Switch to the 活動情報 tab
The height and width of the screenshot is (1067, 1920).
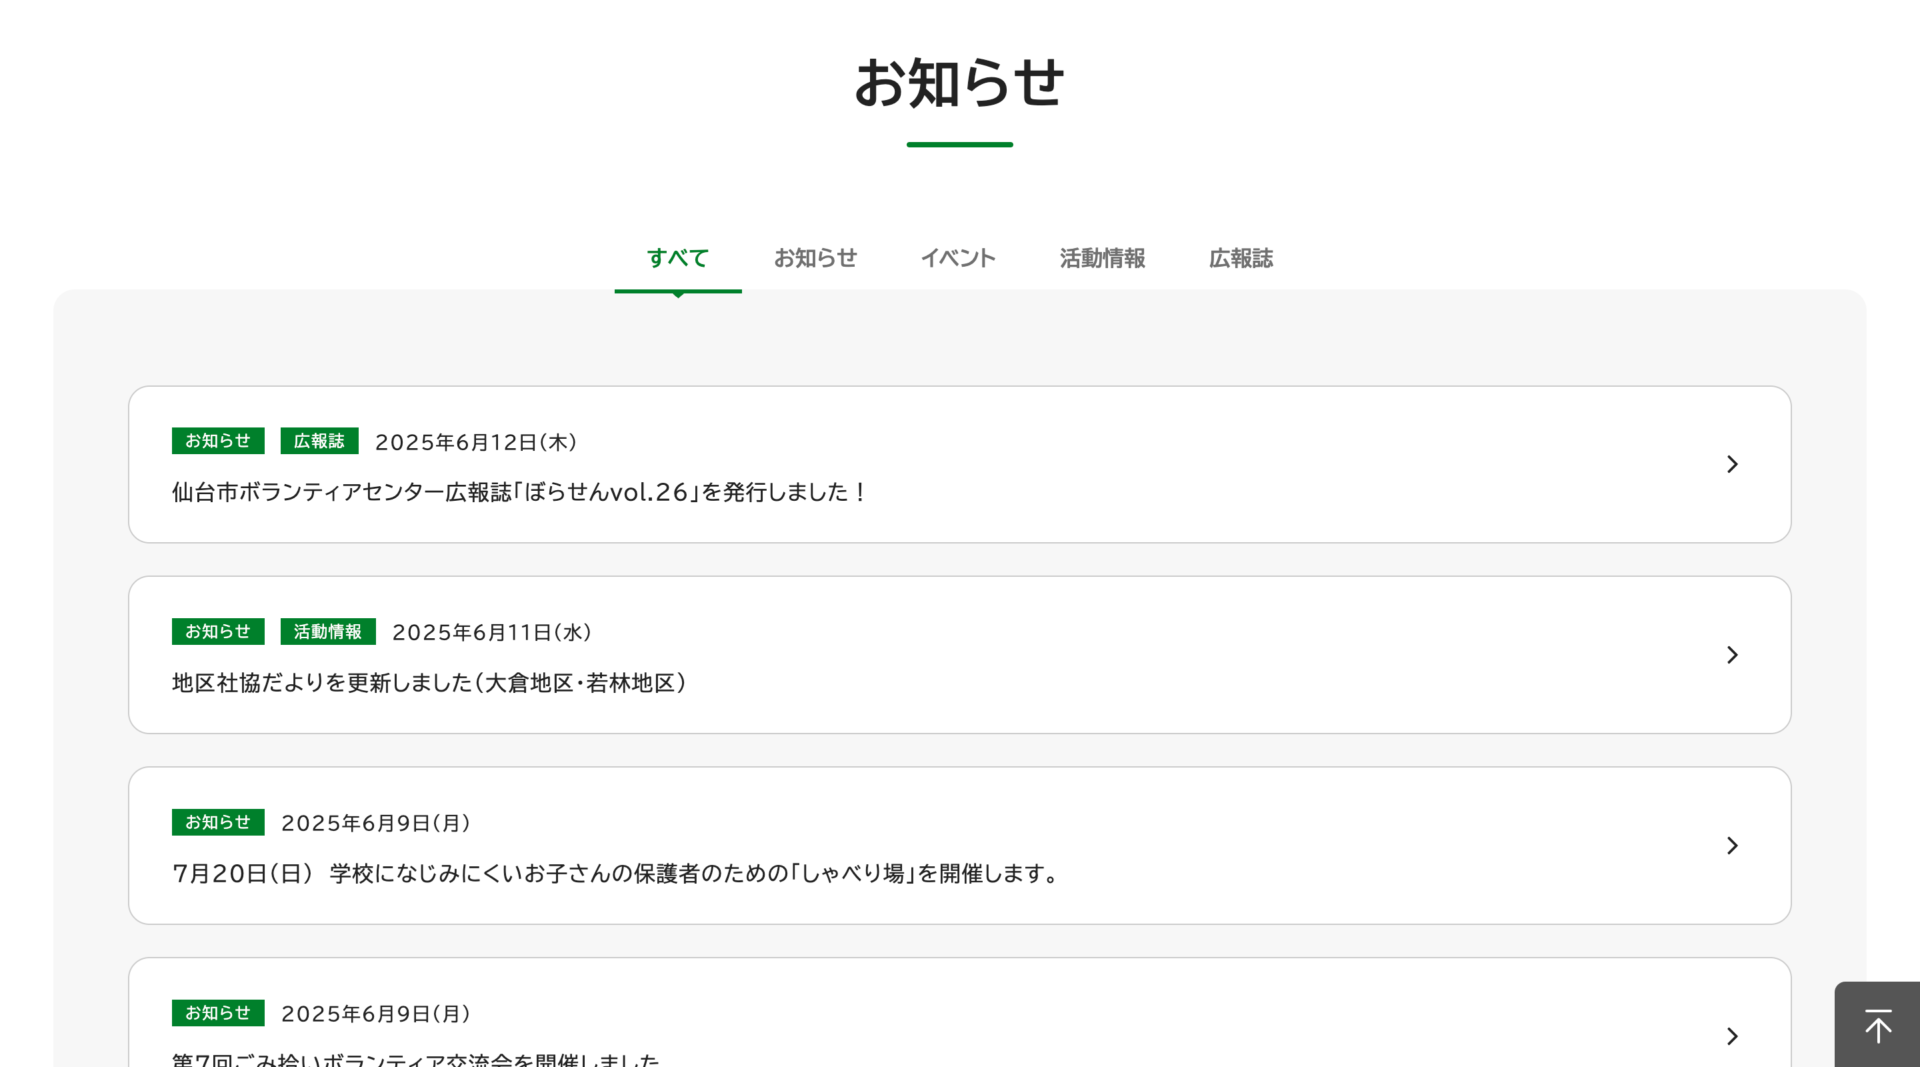pos(1102,258)
